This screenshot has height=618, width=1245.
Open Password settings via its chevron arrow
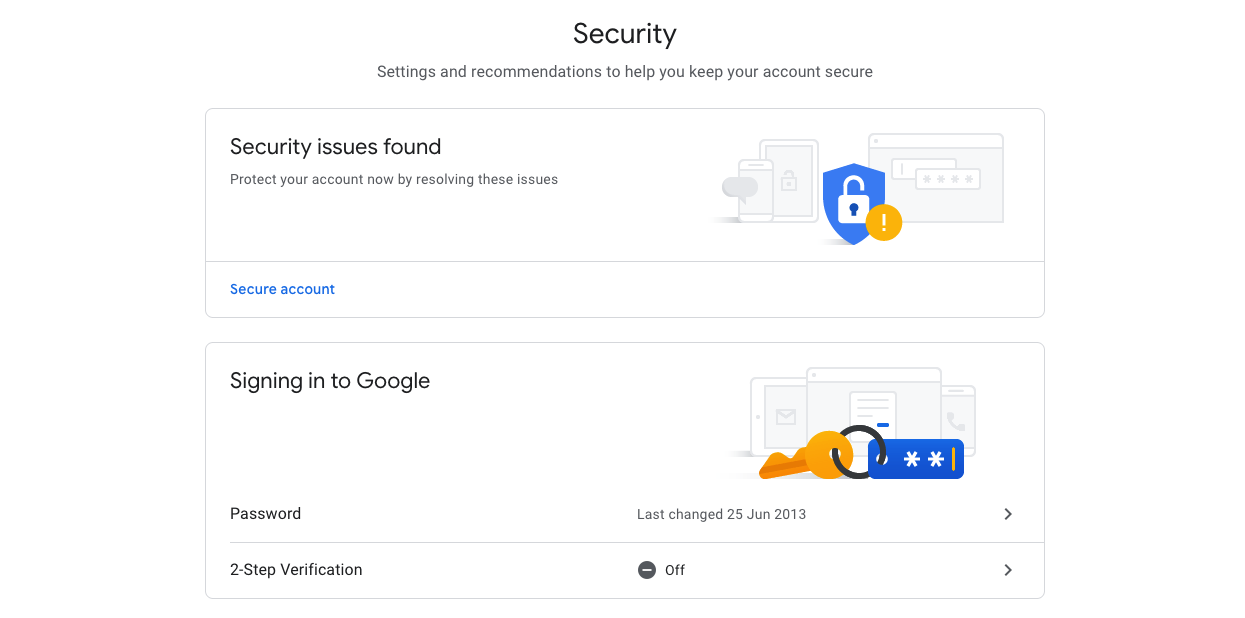tap(1008, 514)
